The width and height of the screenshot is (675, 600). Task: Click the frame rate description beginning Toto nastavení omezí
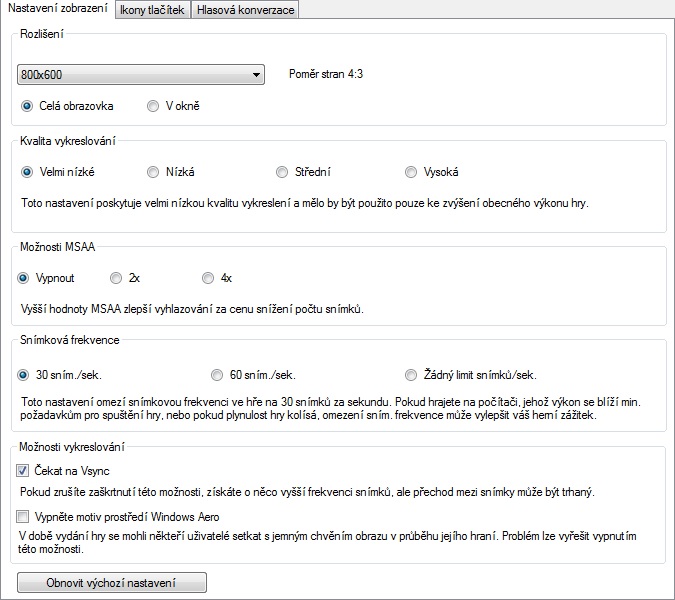[331, 408]
